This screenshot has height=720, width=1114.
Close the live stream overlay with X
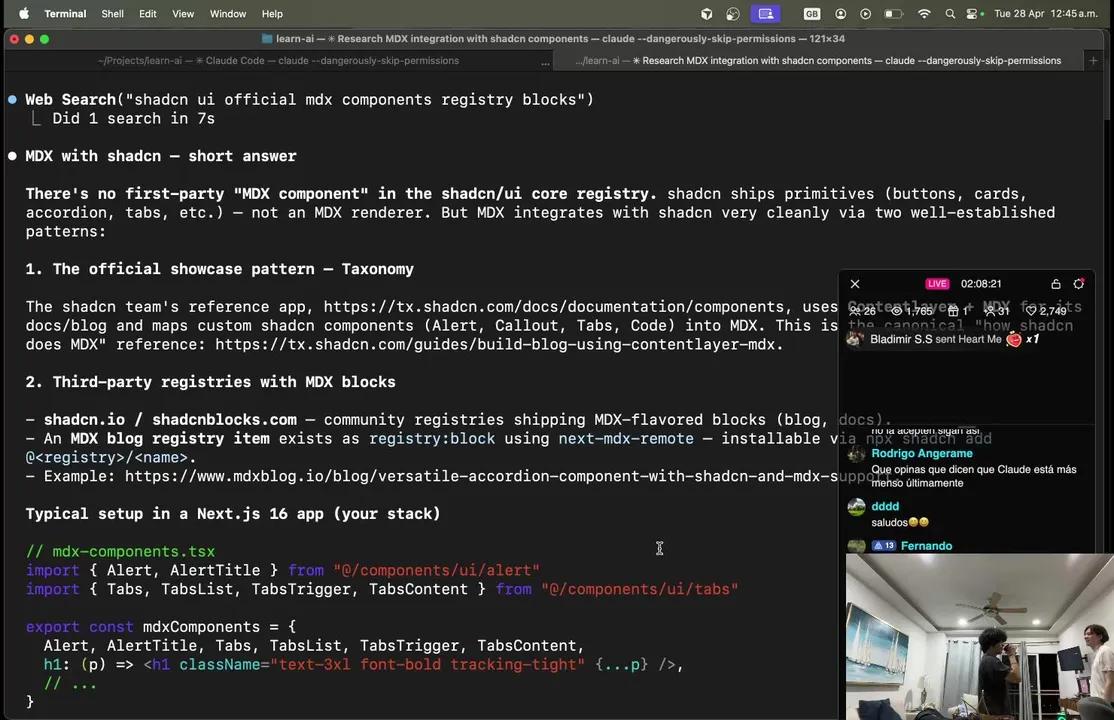pyautogui.click(x=855, y=284)
